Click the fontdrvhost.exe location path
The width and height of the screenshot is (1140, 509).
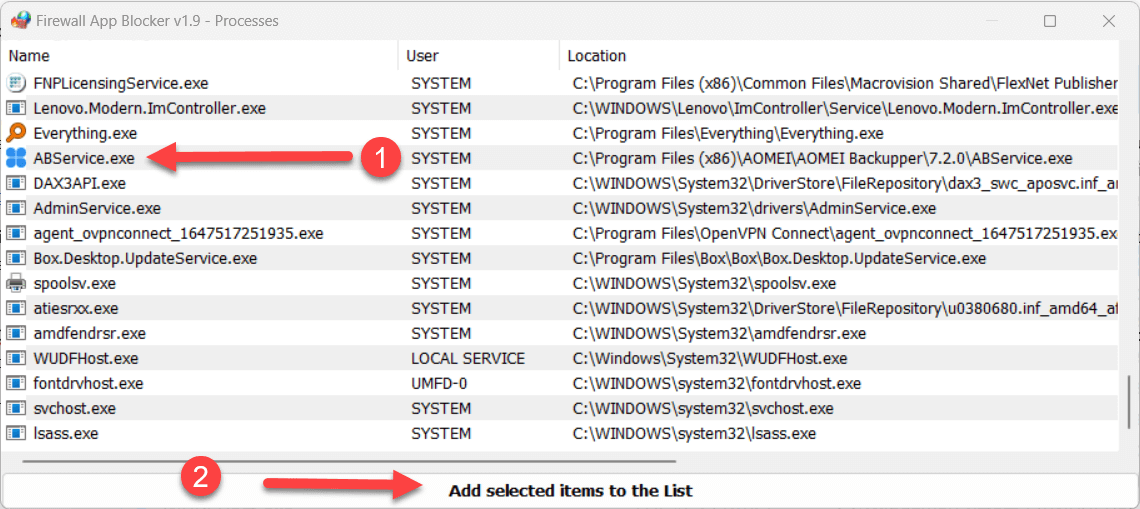[716, 383]
